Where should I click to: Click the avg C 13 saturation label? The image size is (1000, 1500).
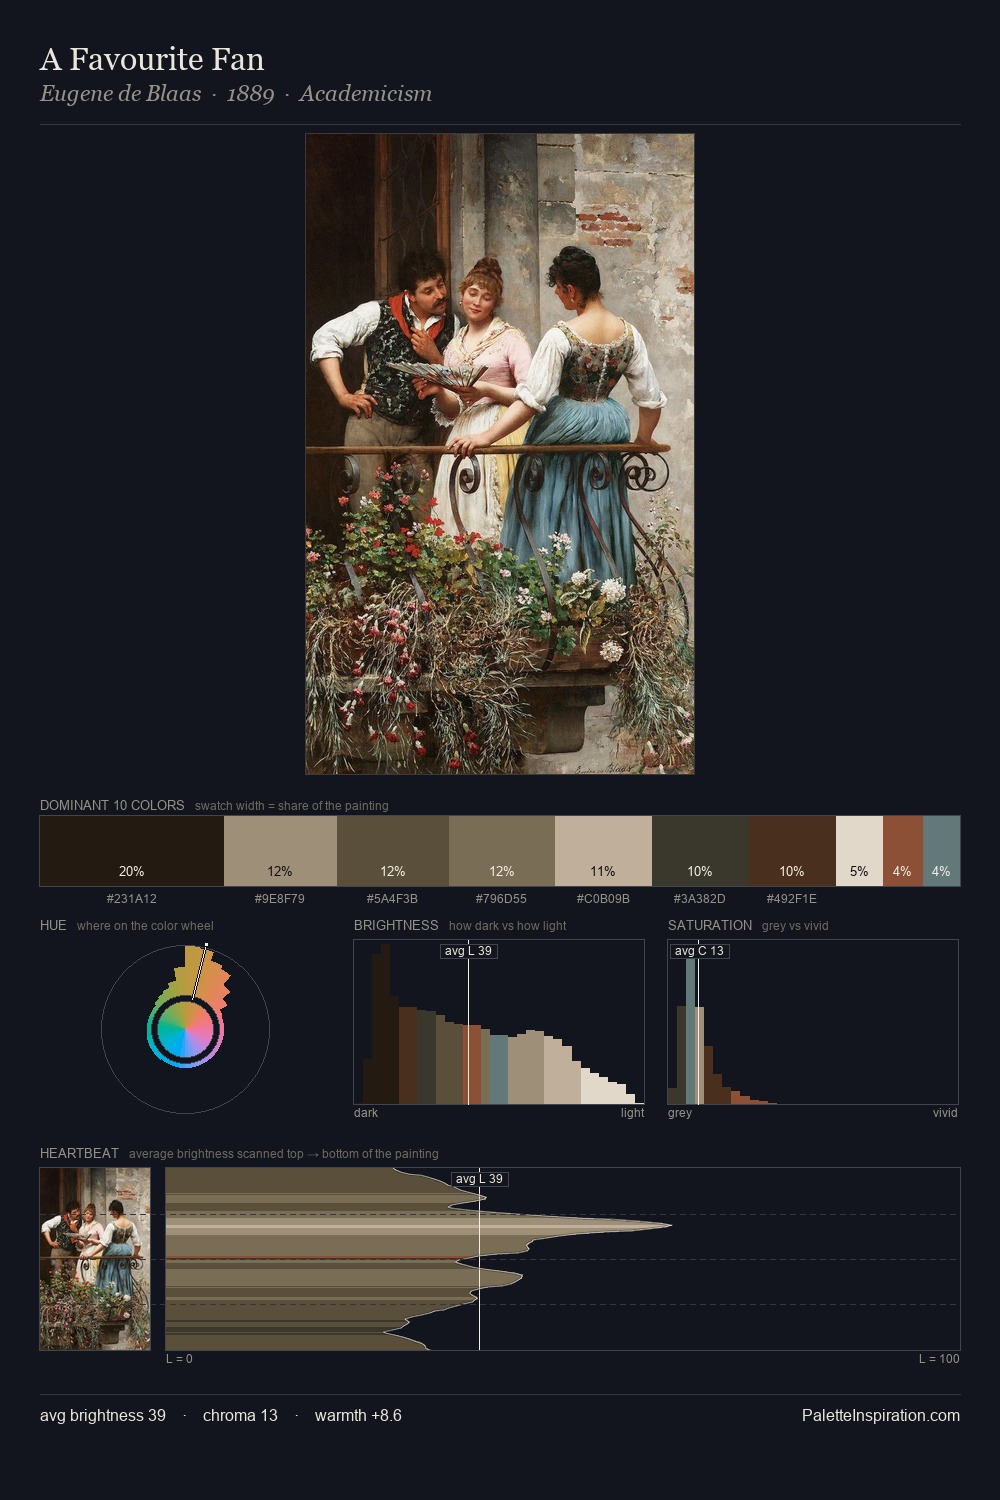pyautogui.click(x=699, y=951)
